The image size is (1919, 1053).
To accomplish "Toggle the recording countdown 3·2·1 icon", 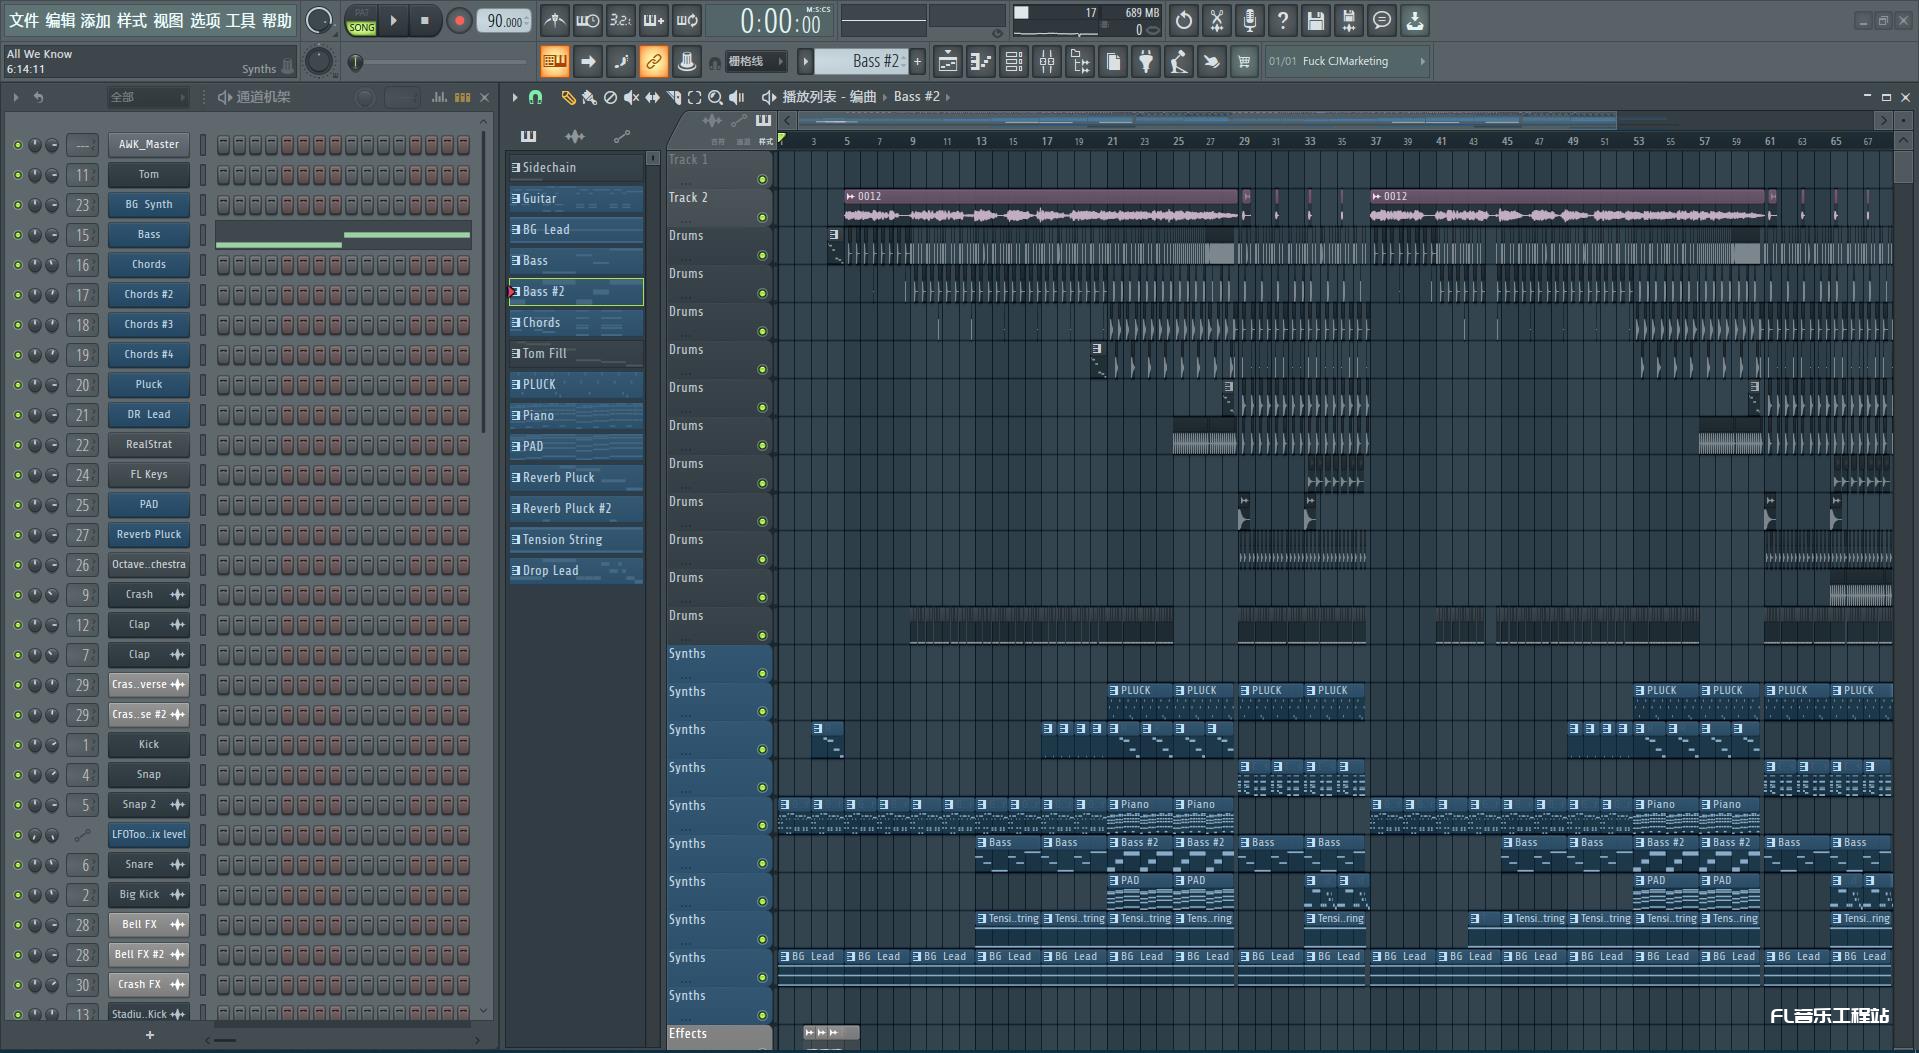I will [621, 20].
